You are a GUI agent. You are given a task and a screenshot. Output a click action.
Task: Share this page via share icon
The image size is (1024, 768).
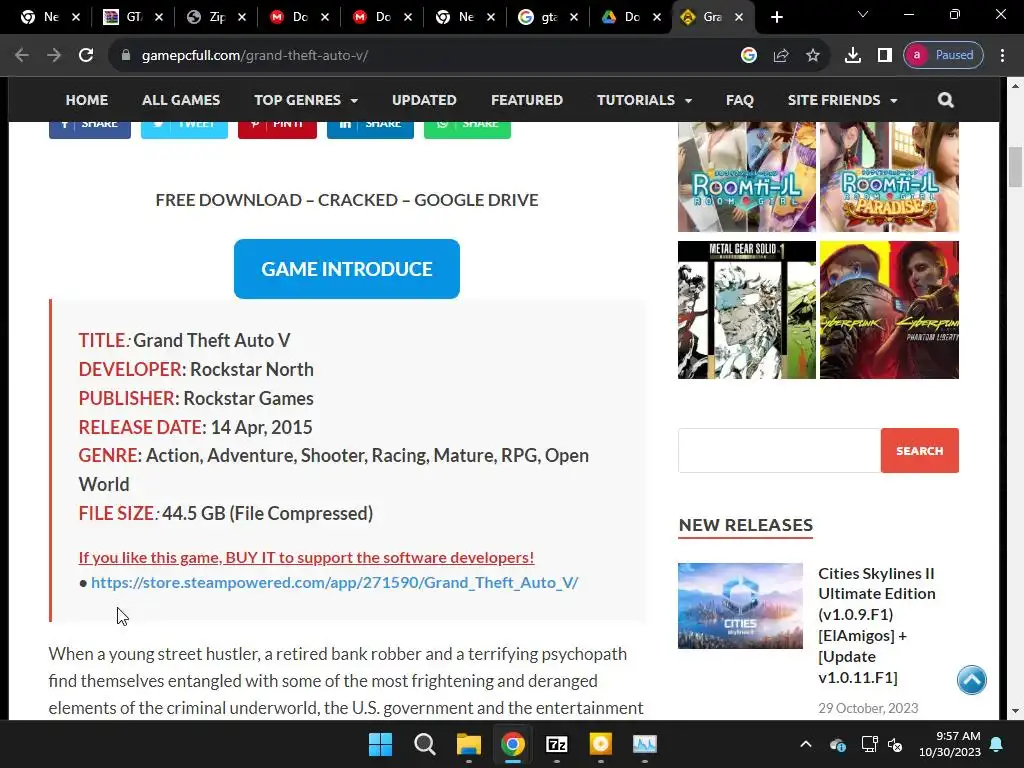click(780, 56)
